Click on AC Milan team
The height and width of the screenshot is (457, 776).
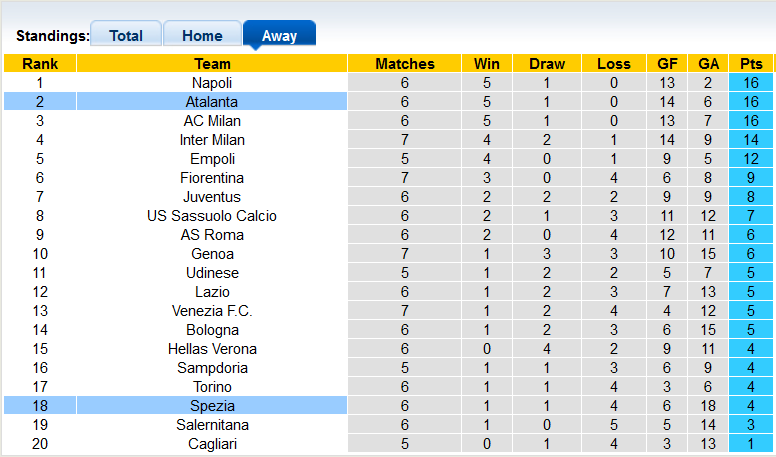[212, 121]
